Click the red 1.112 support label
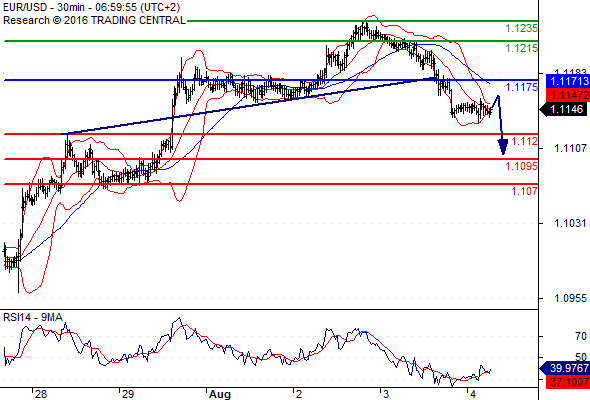The image size is (590, 400). tap(524, 141)
